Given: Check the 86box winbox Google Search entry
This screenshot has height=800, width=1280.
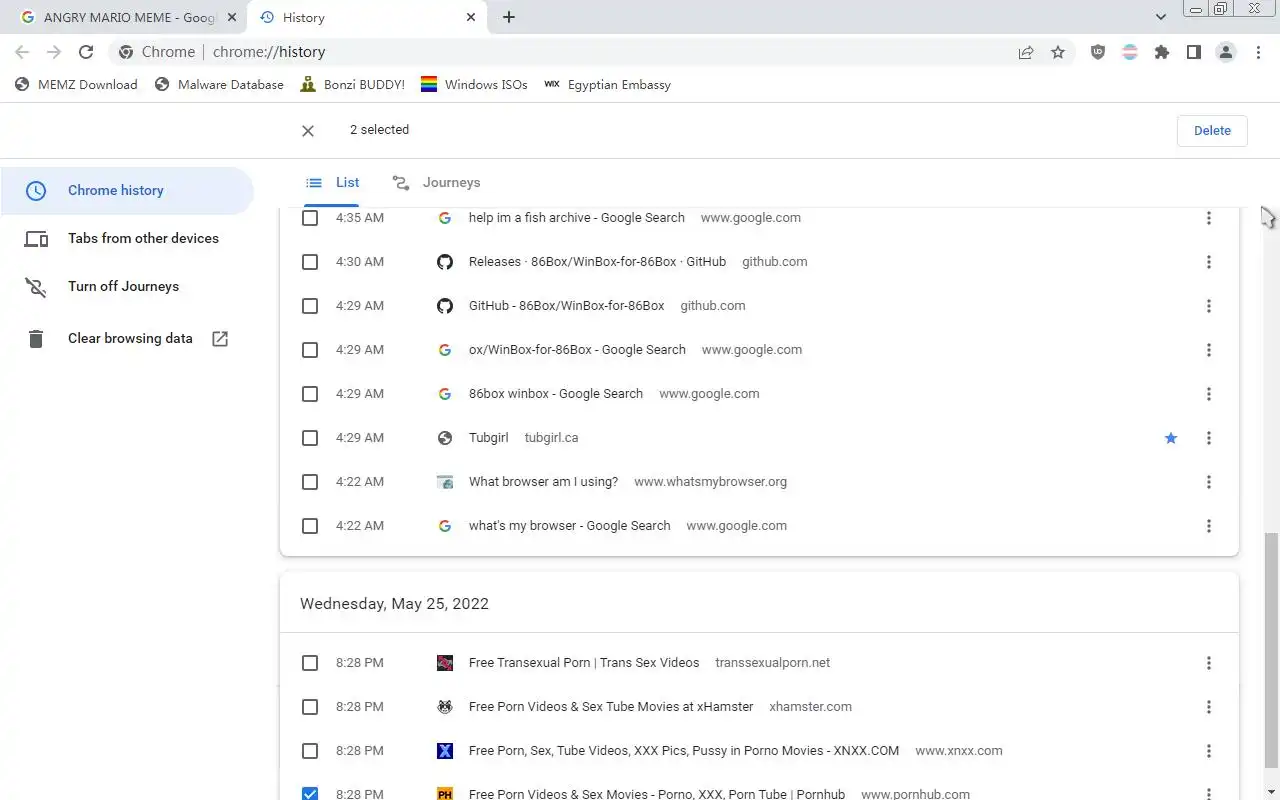Looking at the screenshot, I should click(x=310, y=394).
